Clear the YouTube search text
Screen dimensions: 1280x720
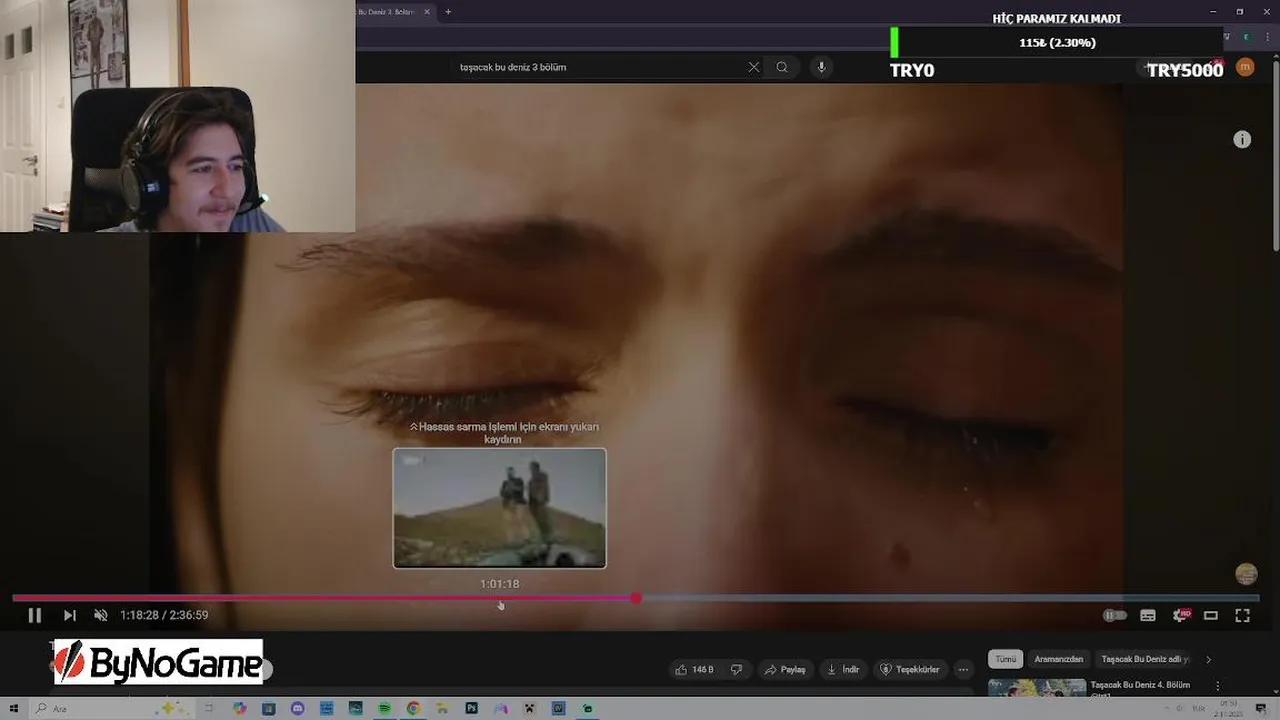coord(754,67)
